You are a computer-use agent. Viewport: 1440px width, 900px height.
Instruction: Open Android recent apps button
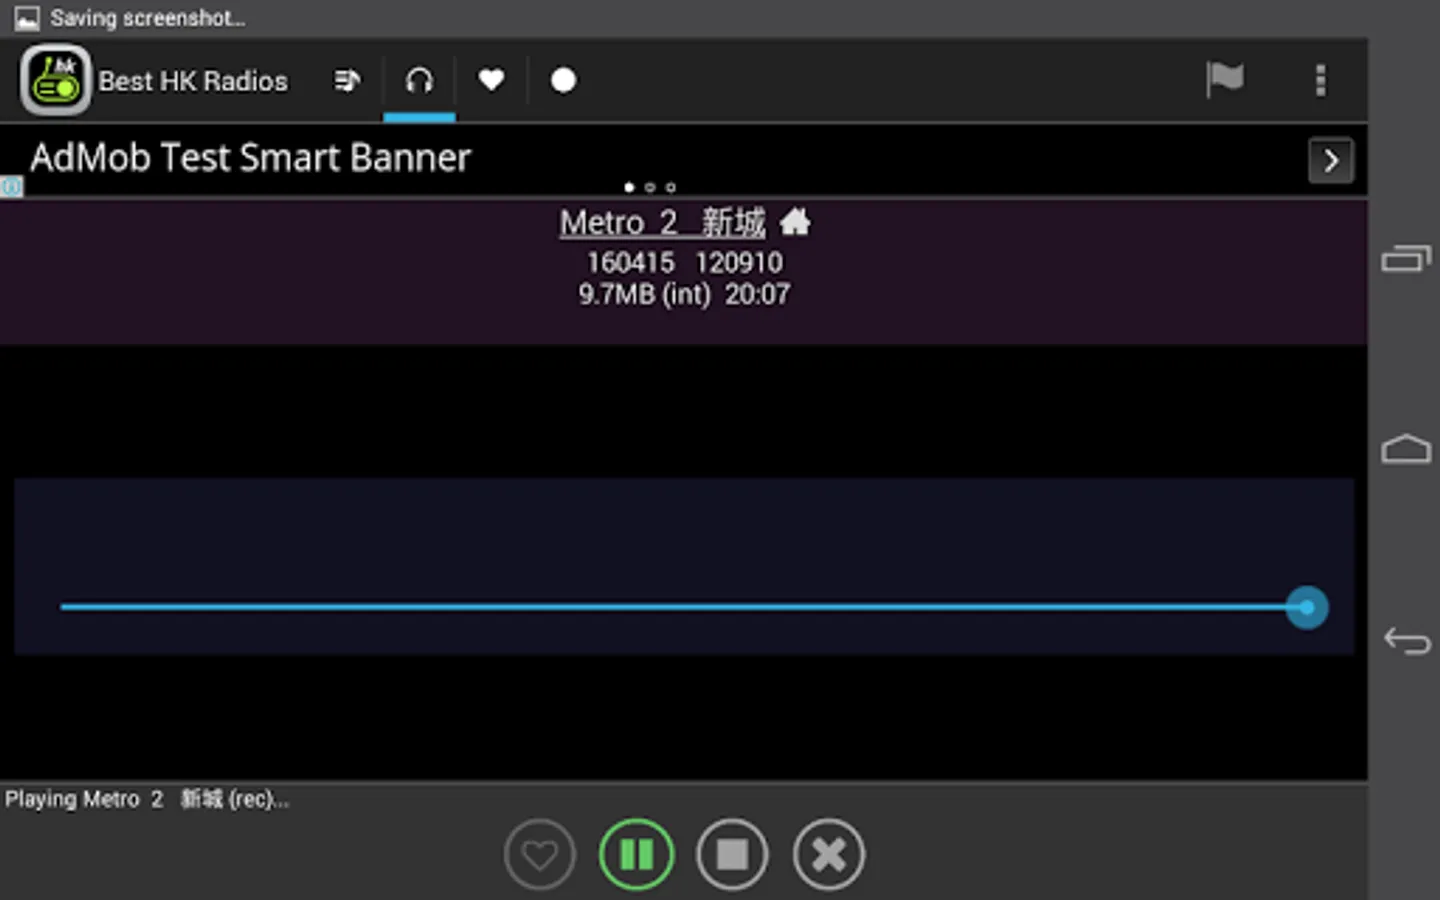click(x=1406, y=258)
